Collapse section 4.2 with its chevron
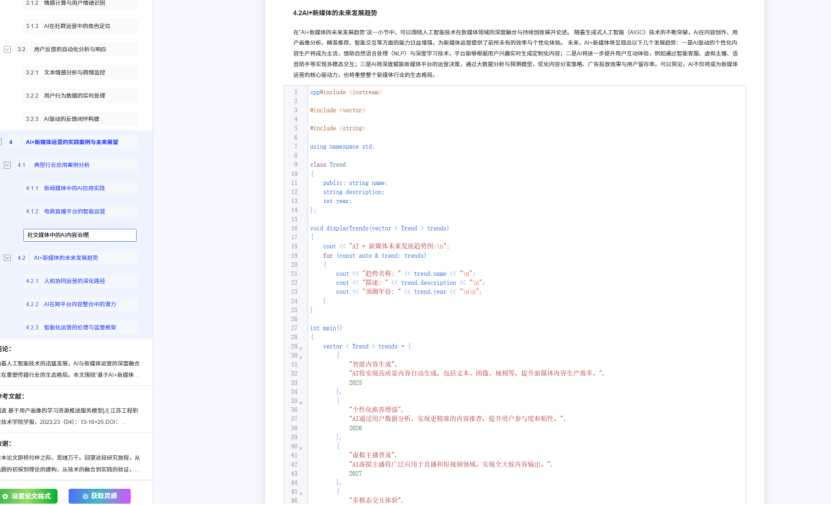The height and width of the screenshot is (505, 831). (x=7, y=258)
